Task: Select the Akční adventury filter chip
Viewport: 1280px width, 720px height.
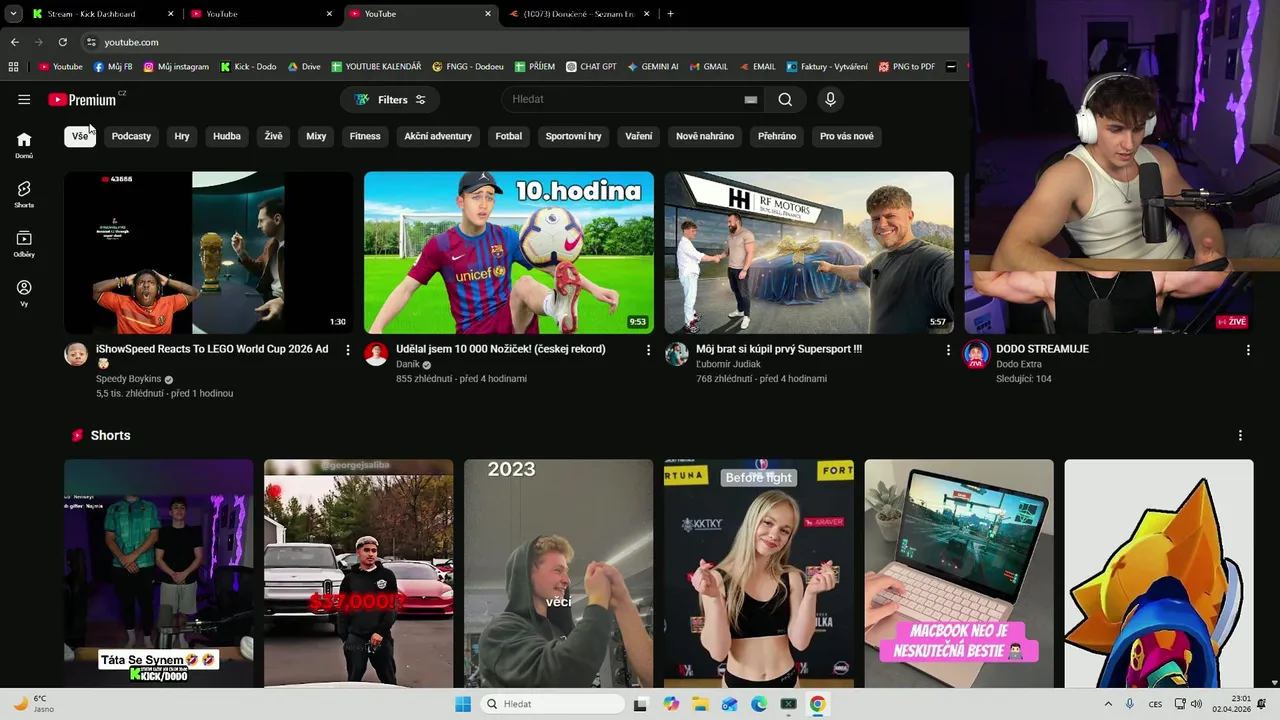Action: pyautogui.click(x=438, y=136)
